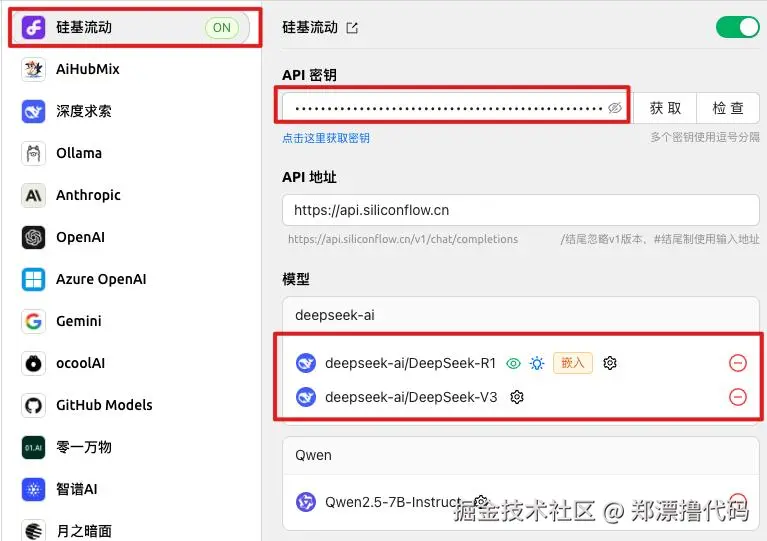This screenshot has width=767, height=541.
Task: Open the AiHubMix provider
Action: pos(131,69)
